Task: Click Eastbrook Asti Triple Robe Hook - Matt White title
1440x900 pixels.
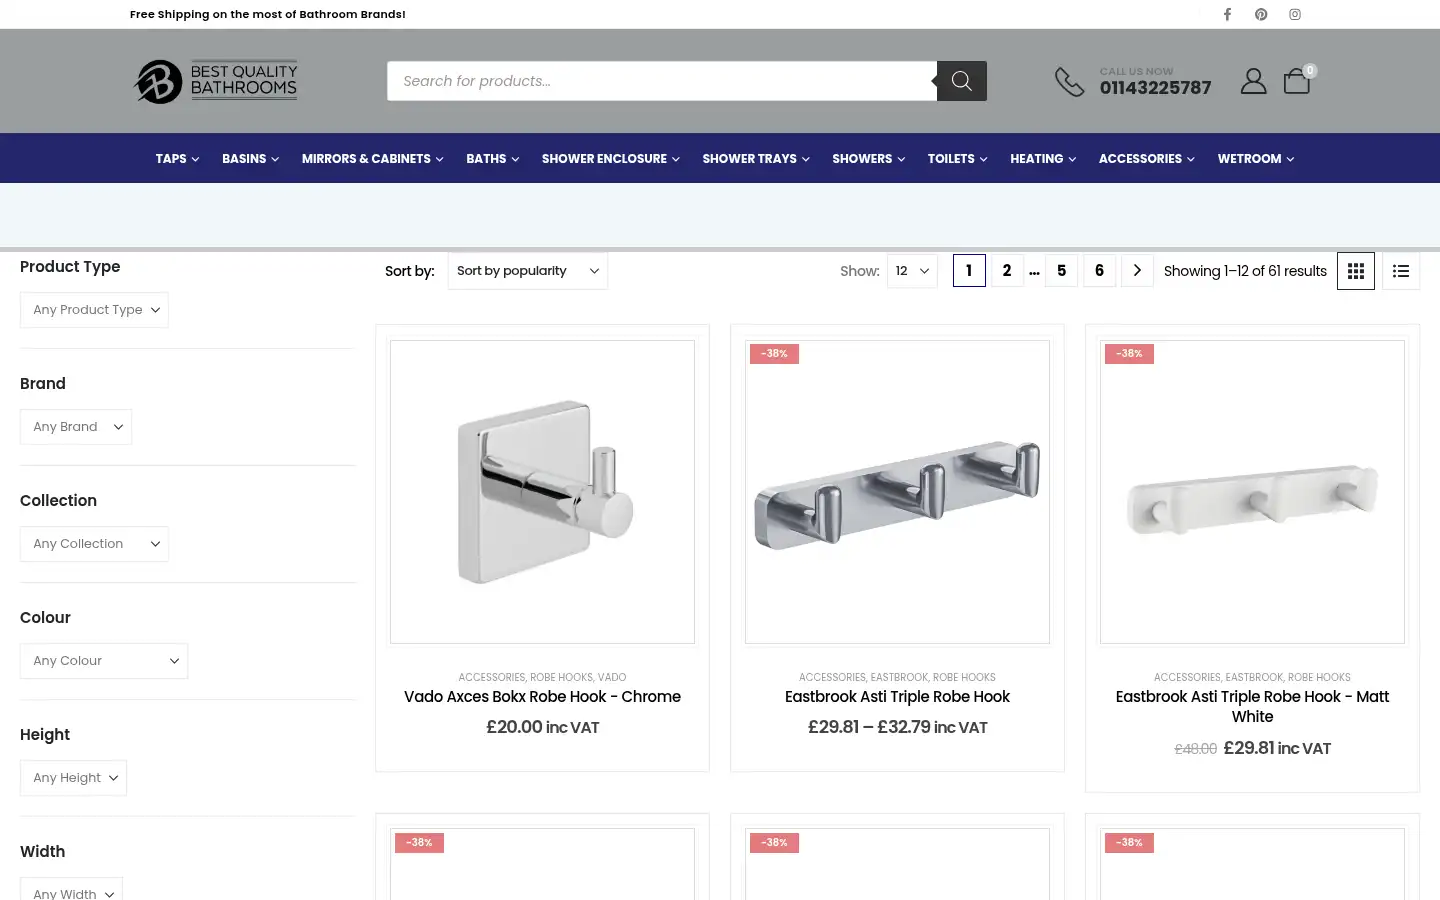Action: pyautogui.click(x=1252, y=707)
